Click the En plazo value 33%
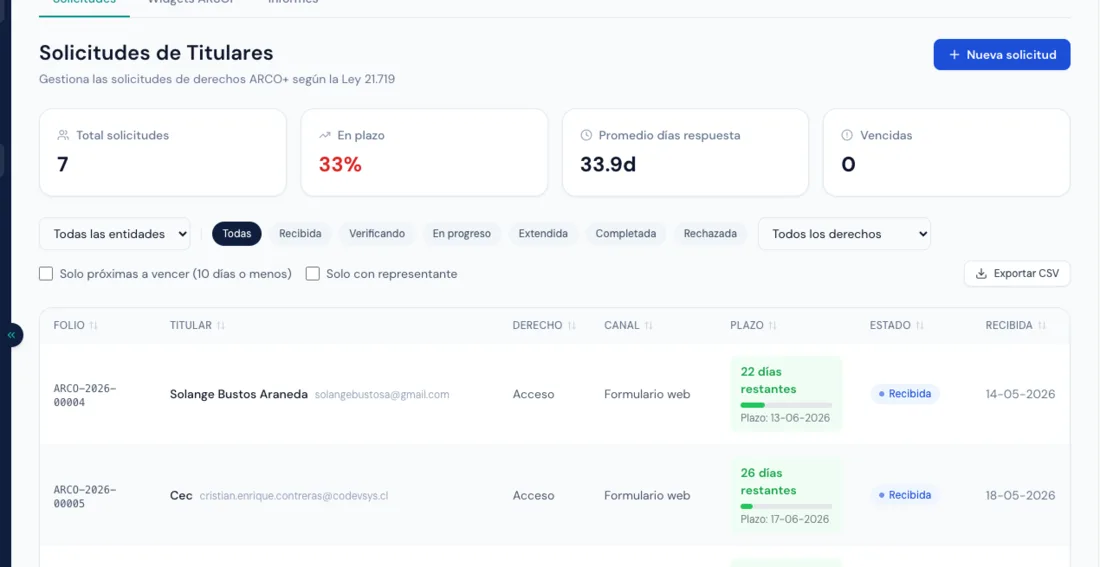The image size is (1100, 567). coord(340,165)
